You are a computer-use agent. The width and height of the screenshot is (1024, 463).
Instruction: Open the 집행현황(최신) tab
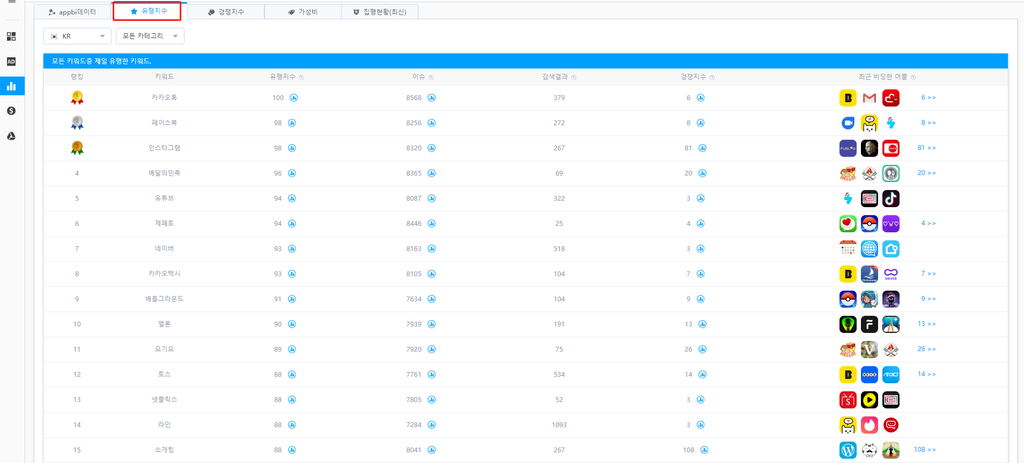point(379,12)
